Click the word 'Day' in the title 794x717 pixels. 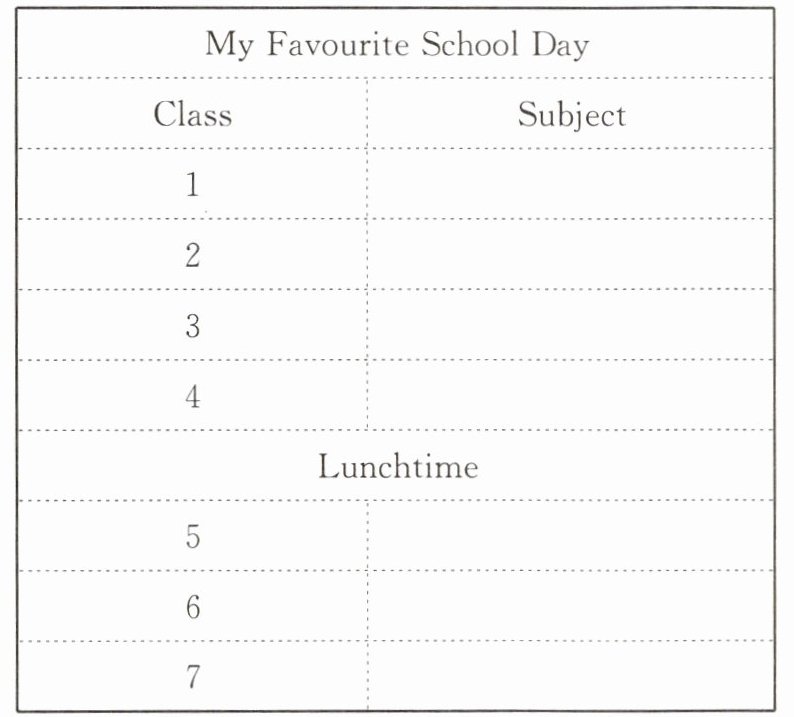tap(561, 45)
